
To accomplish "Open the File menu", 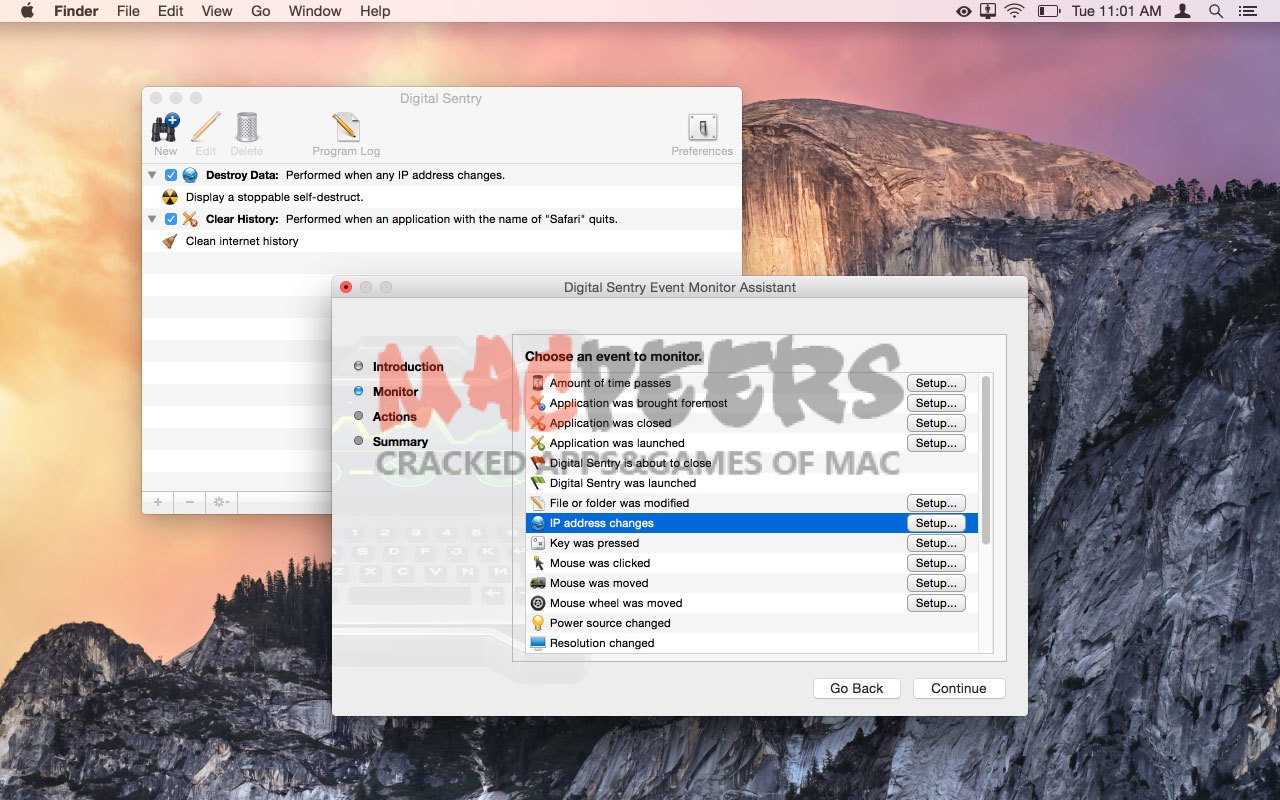I will [x=128, y=11].
